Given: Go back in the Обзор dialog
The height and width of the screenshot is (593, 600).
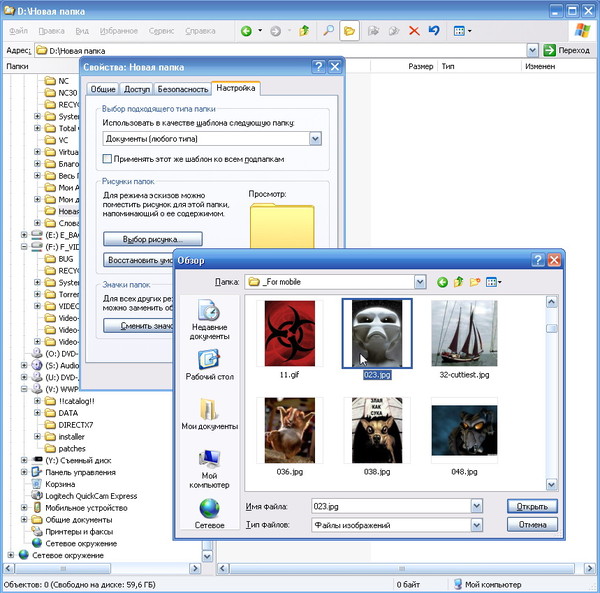Looking at the screenshot, I should pyautogui.click(x=442, y=282).
